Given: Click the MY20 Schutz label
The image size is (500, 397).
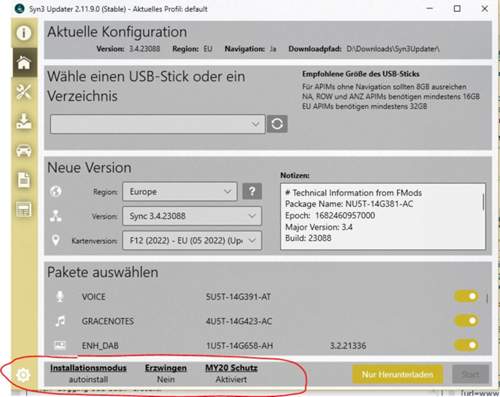Looking at the screenshot, I should click(231, 368).
